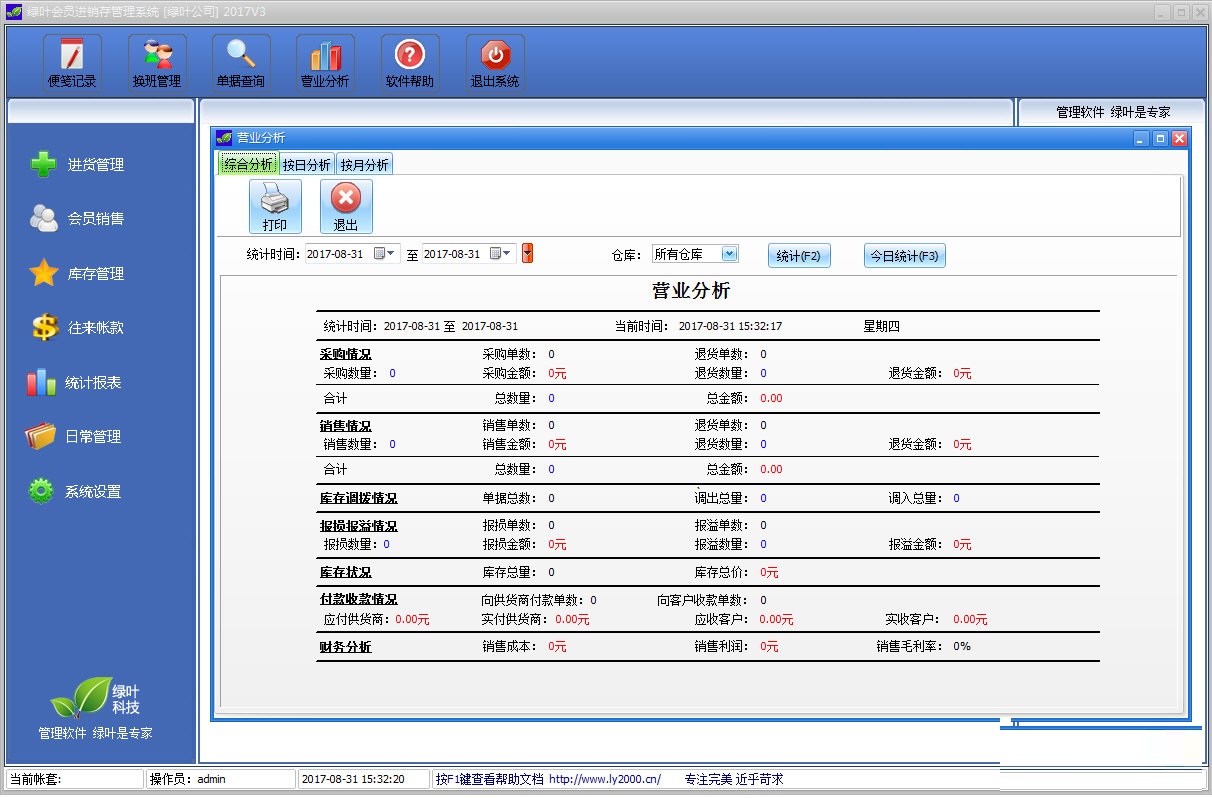Click the 营业分析 report title
Image resolution: width=1212 pixels, height=798 pixels.
691,292
